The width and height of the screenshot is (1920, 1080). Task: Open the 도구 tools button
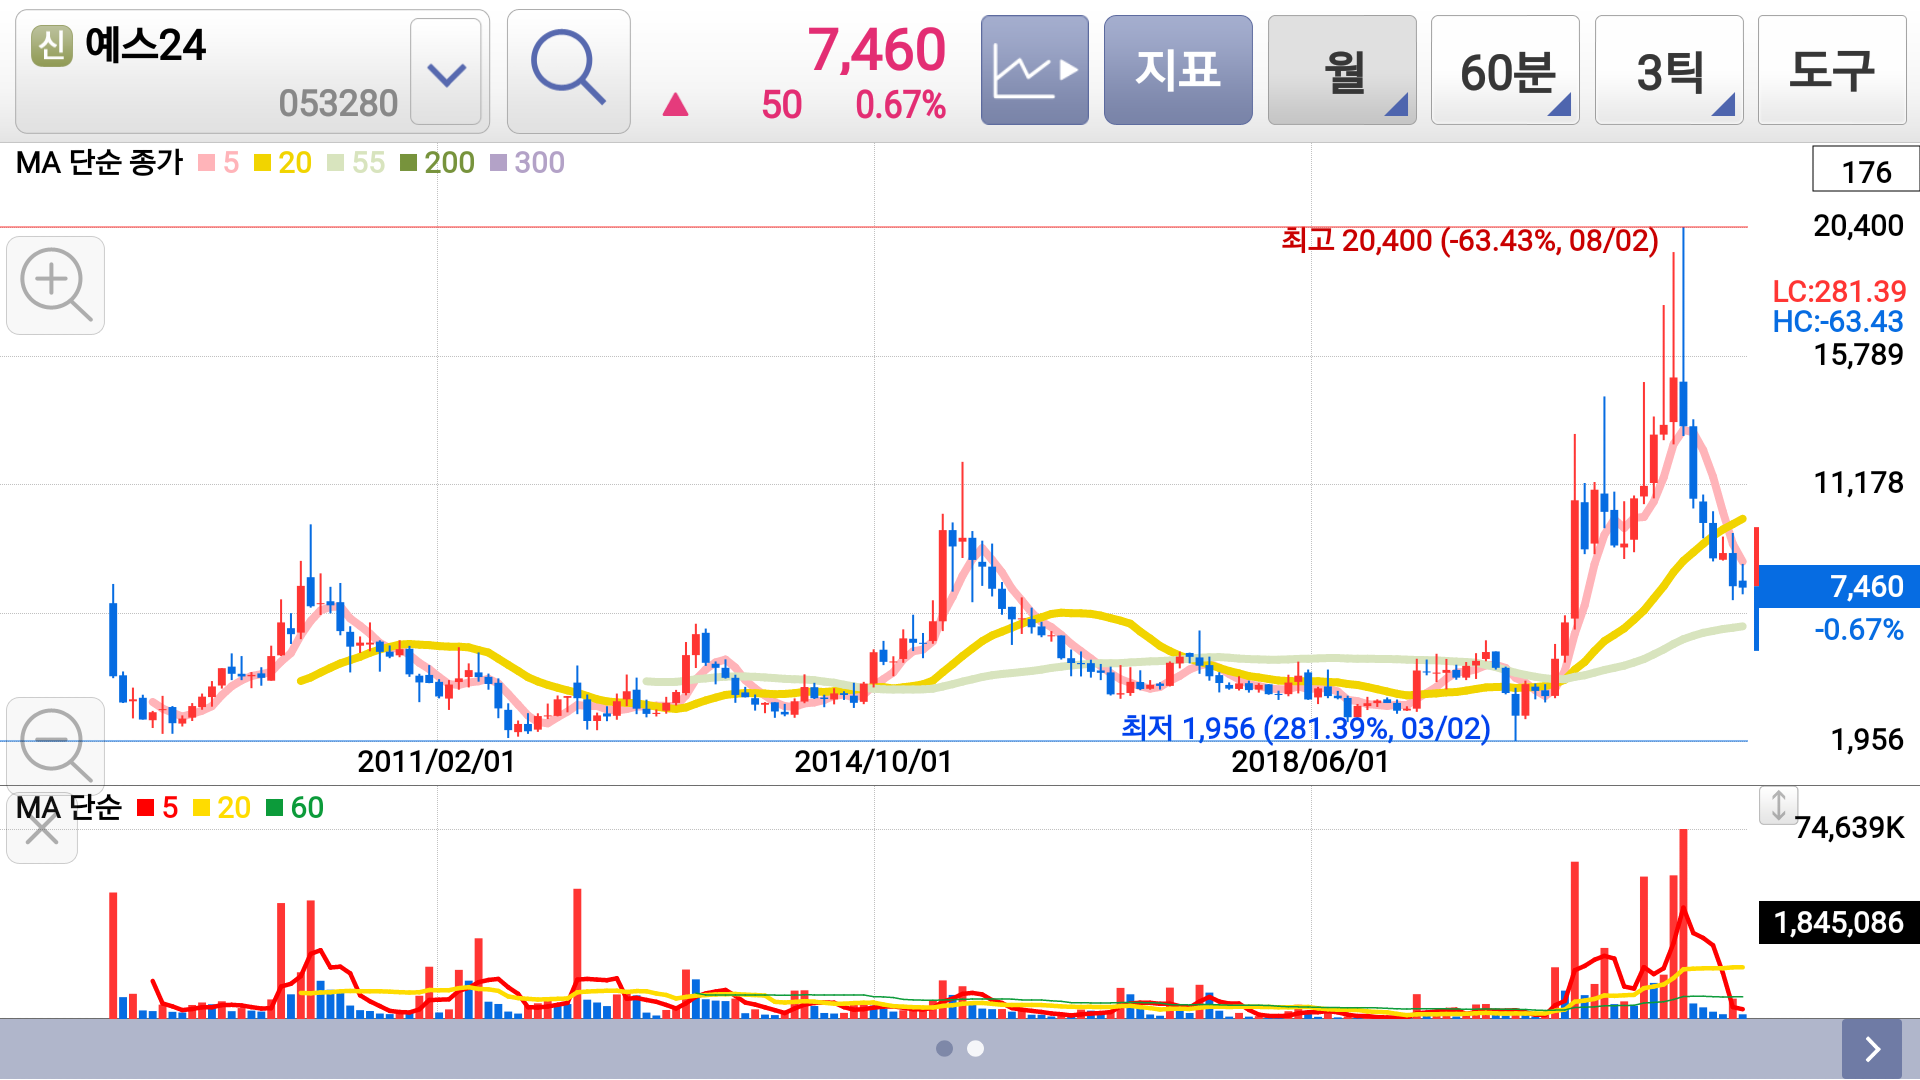click(1832, 70)
